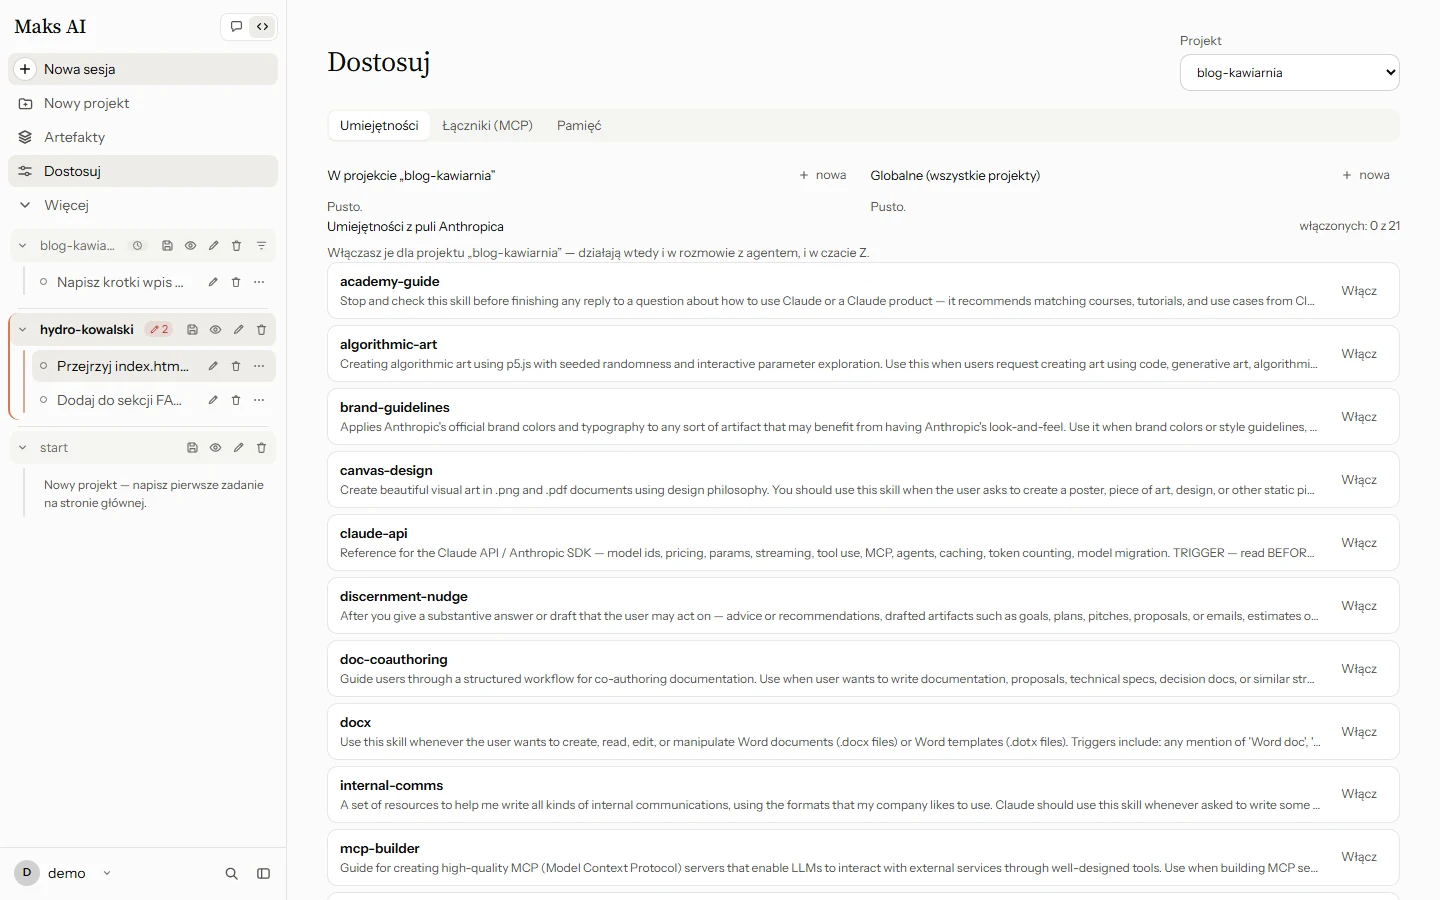Switch to the Łączniki (MCP) tab
This screenshot has width=1440, height=900.
[x=487, y=126]
